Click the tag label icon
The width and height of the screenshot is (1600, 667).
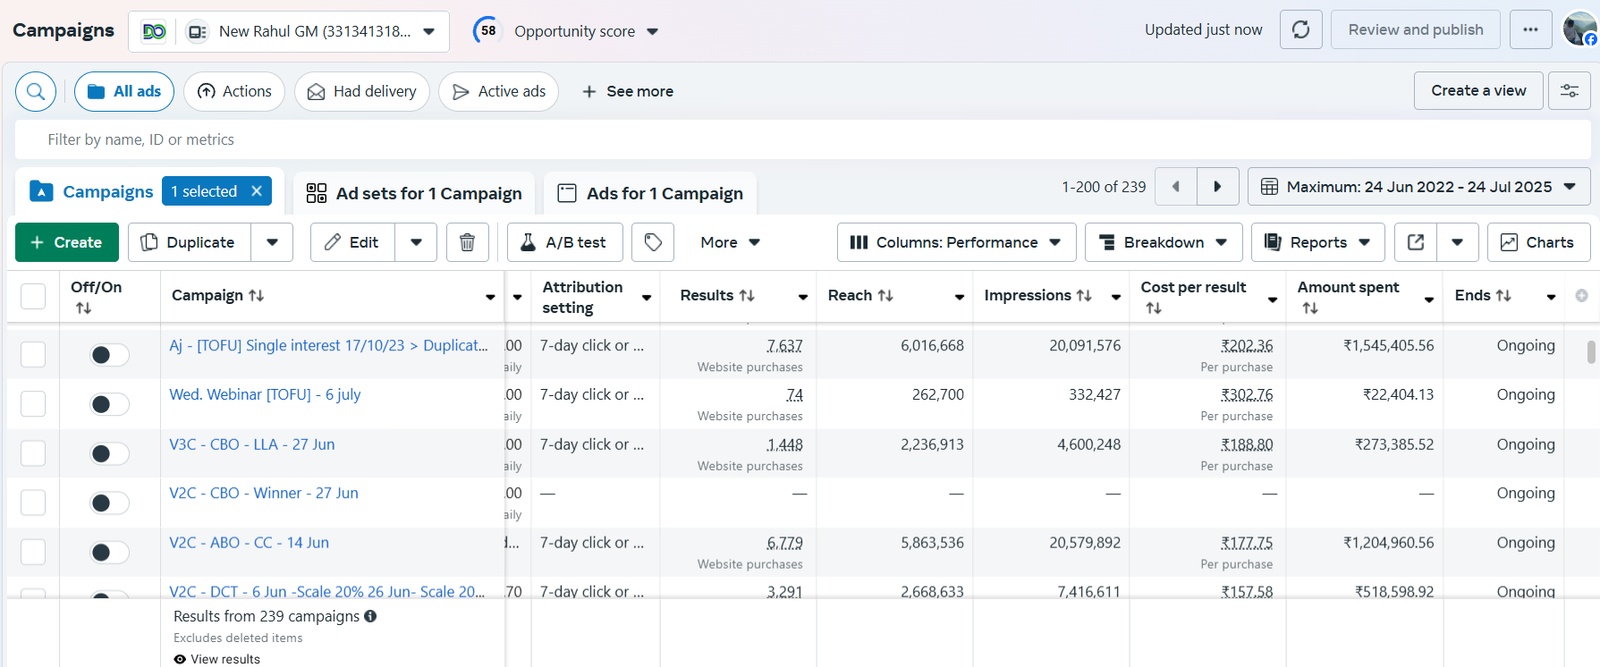[653, 243]
